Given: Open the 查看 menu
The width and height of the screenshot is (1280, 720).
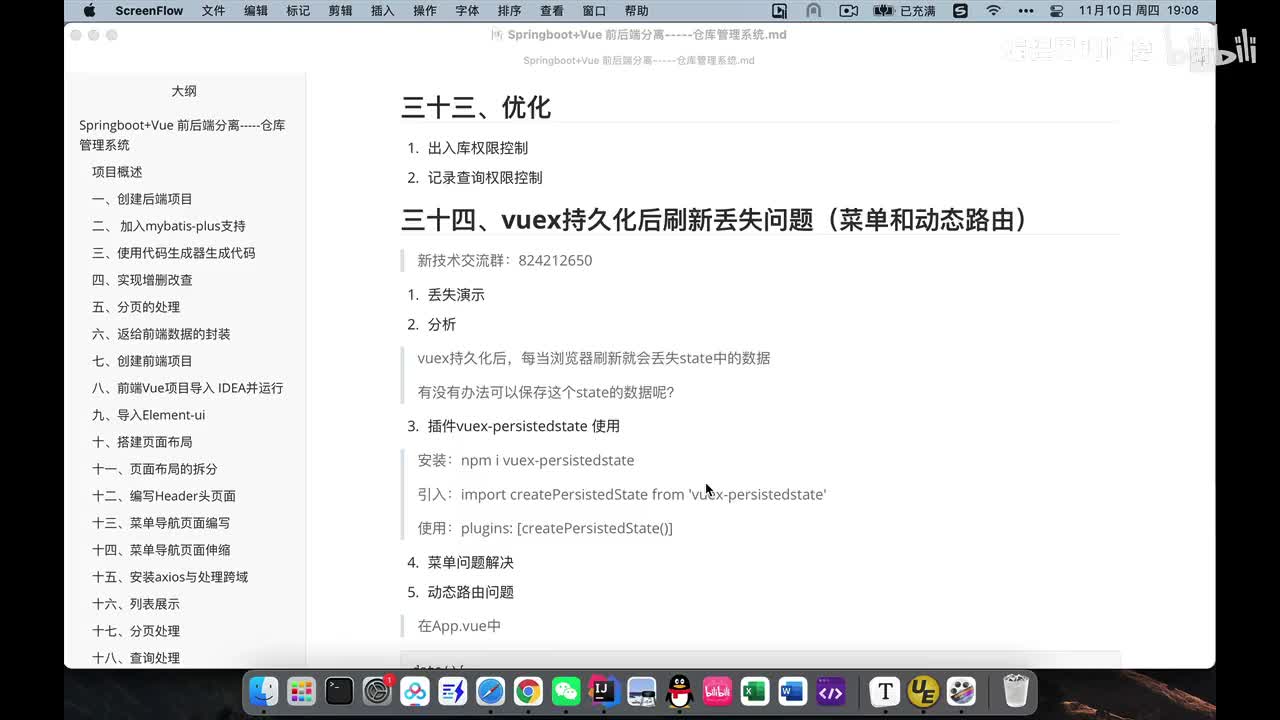Looking at the screenshot, I should [552, 11].
